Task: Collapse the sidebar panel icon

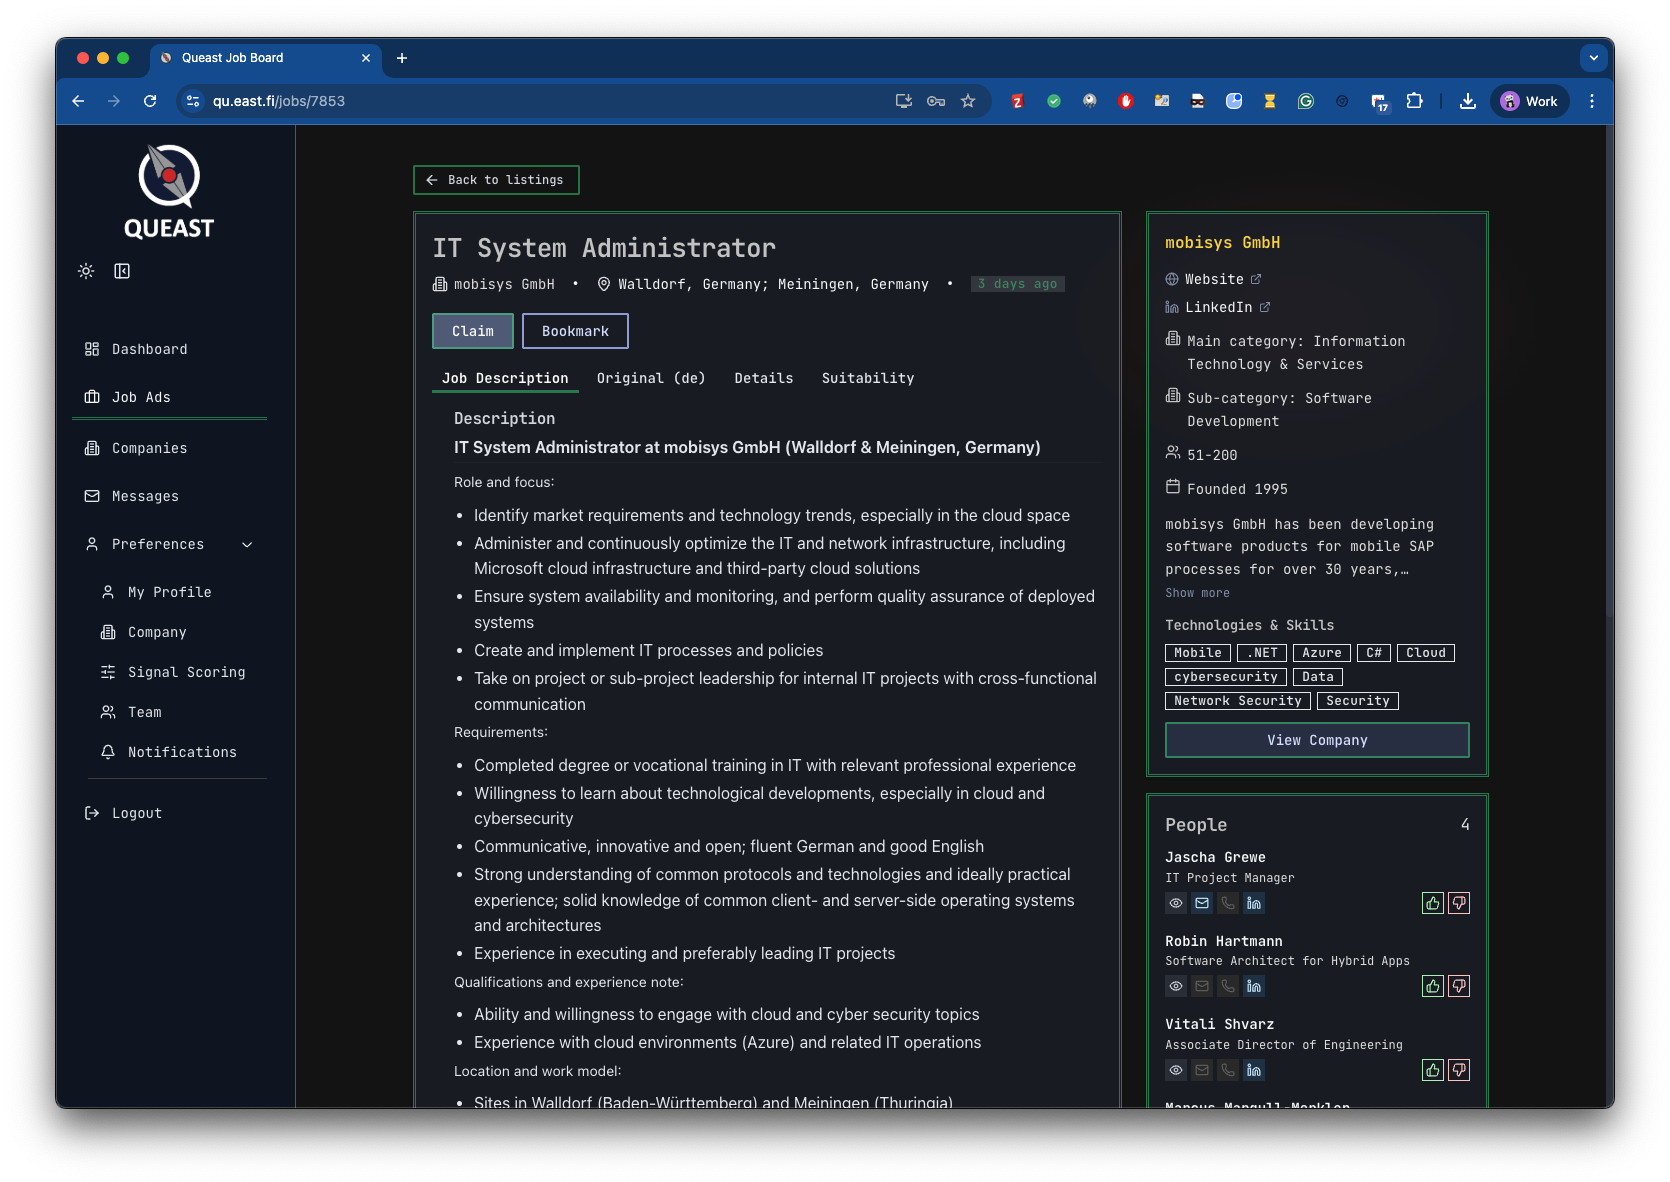Action: [122, 271]
